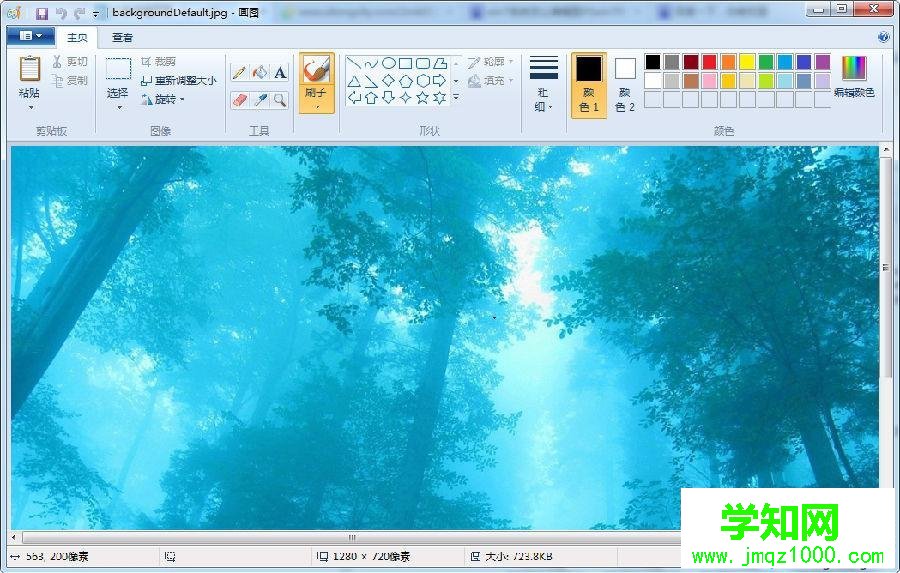900x573 pixels.
Task: Pick the yellow color swatch
Action: (x=747, y=61)
